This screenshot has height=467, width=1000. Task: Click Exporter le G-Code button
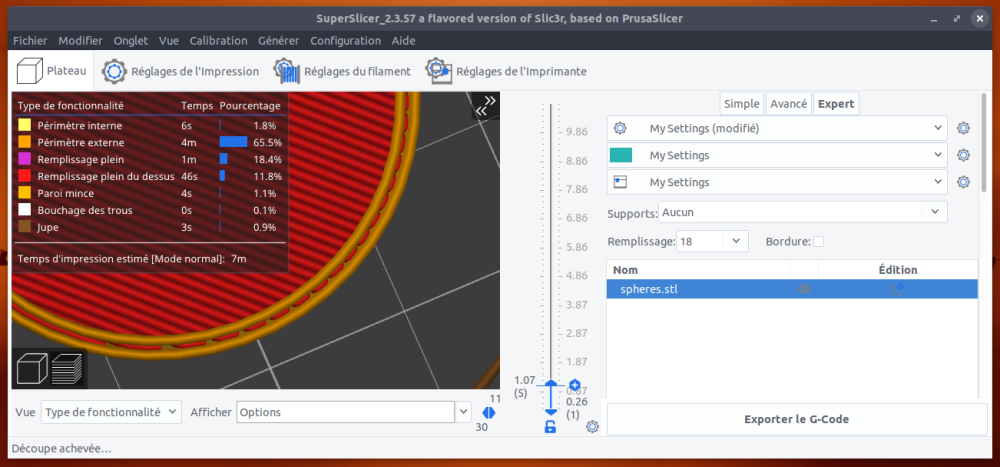796,419
